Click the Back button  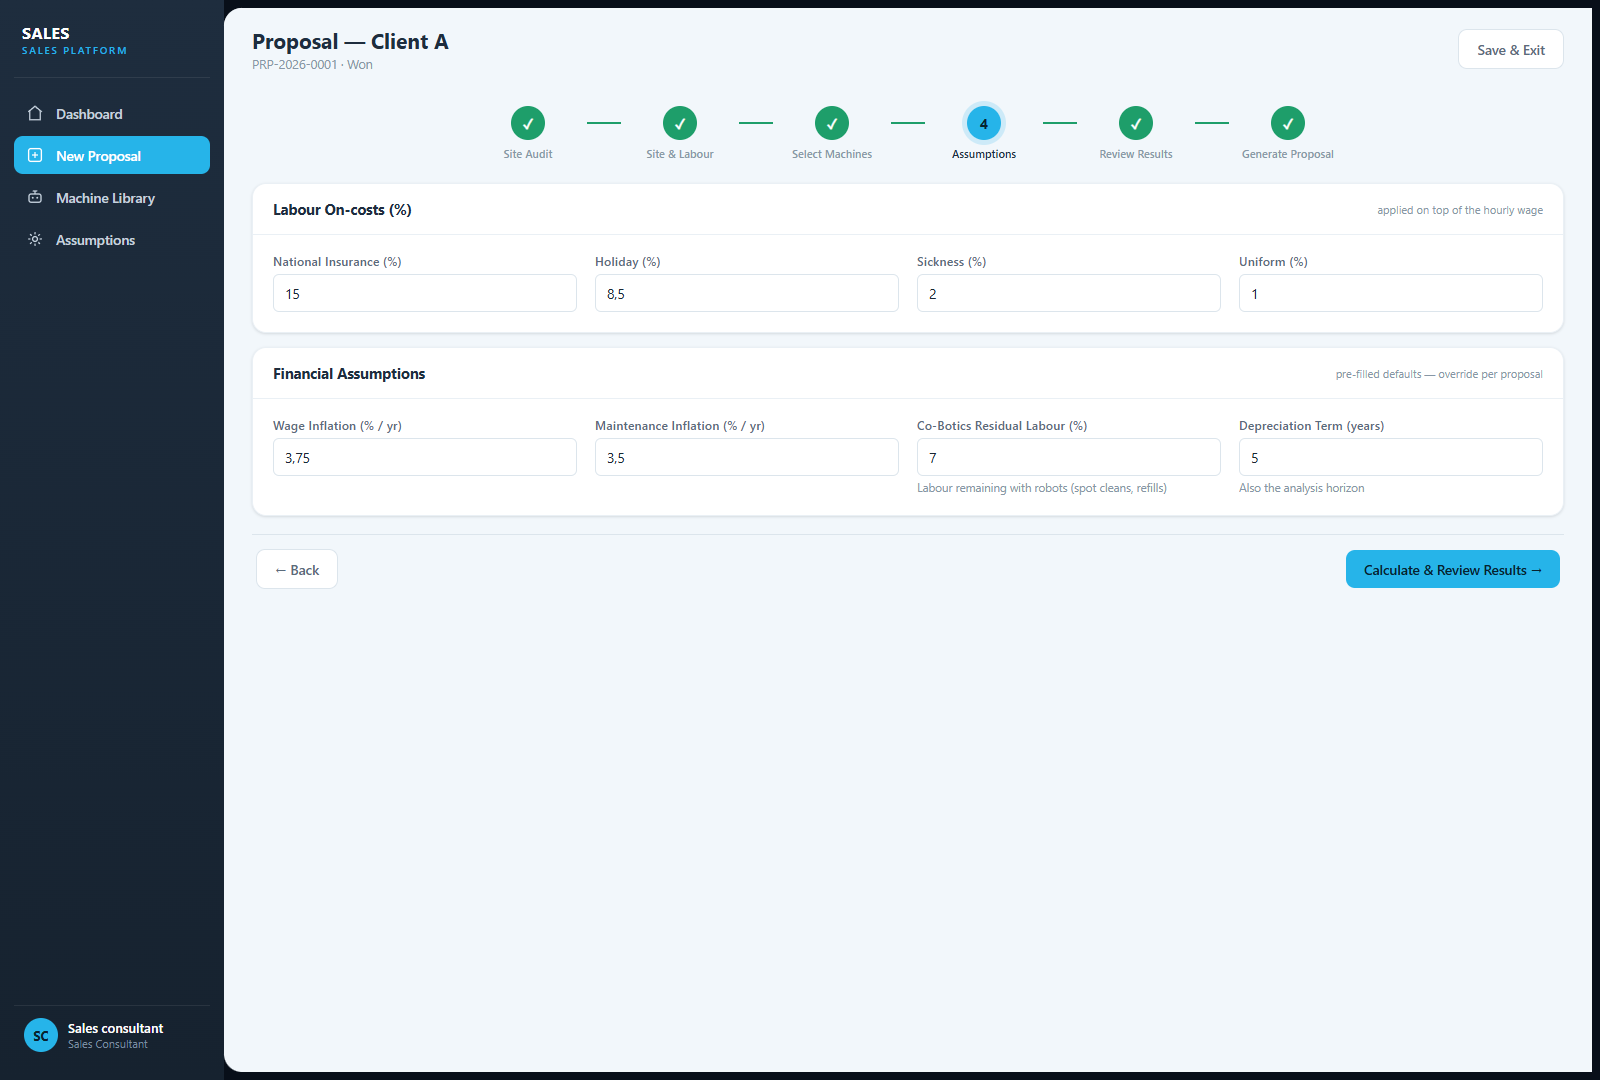pos(297,570)
